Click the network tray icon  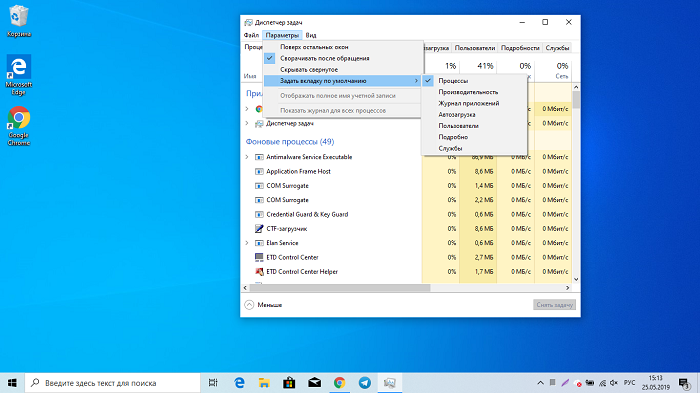[x=602, y=383]
